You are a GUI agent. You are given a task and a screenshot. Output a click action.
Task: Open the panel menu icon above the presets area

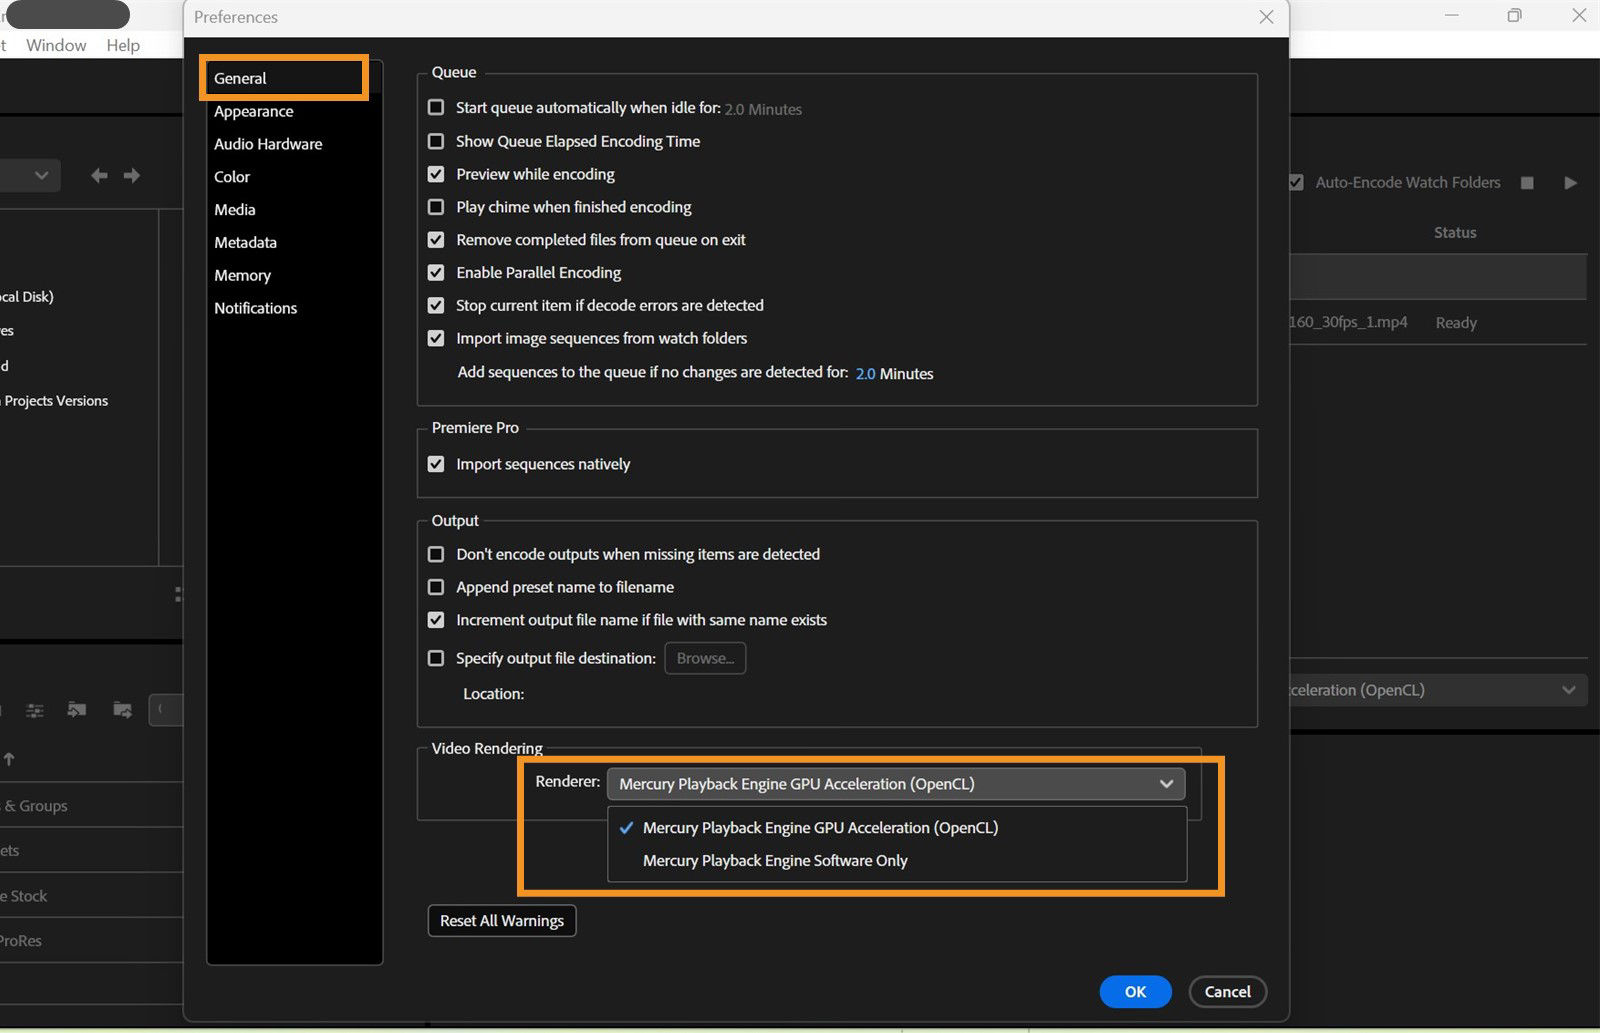click(x=180, y=593)
